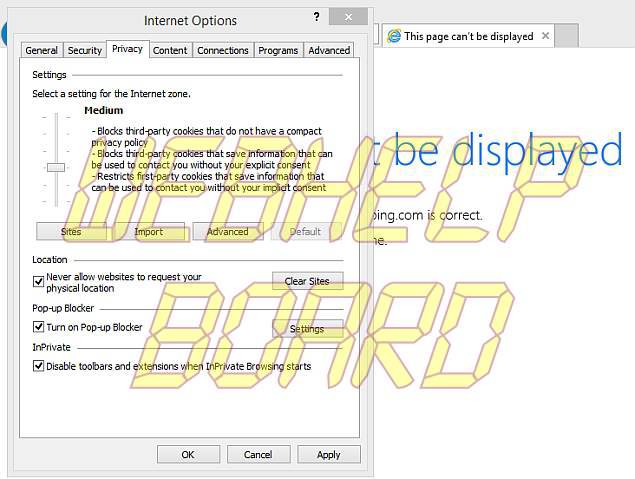Click the Cancel button

click(258, 454)
